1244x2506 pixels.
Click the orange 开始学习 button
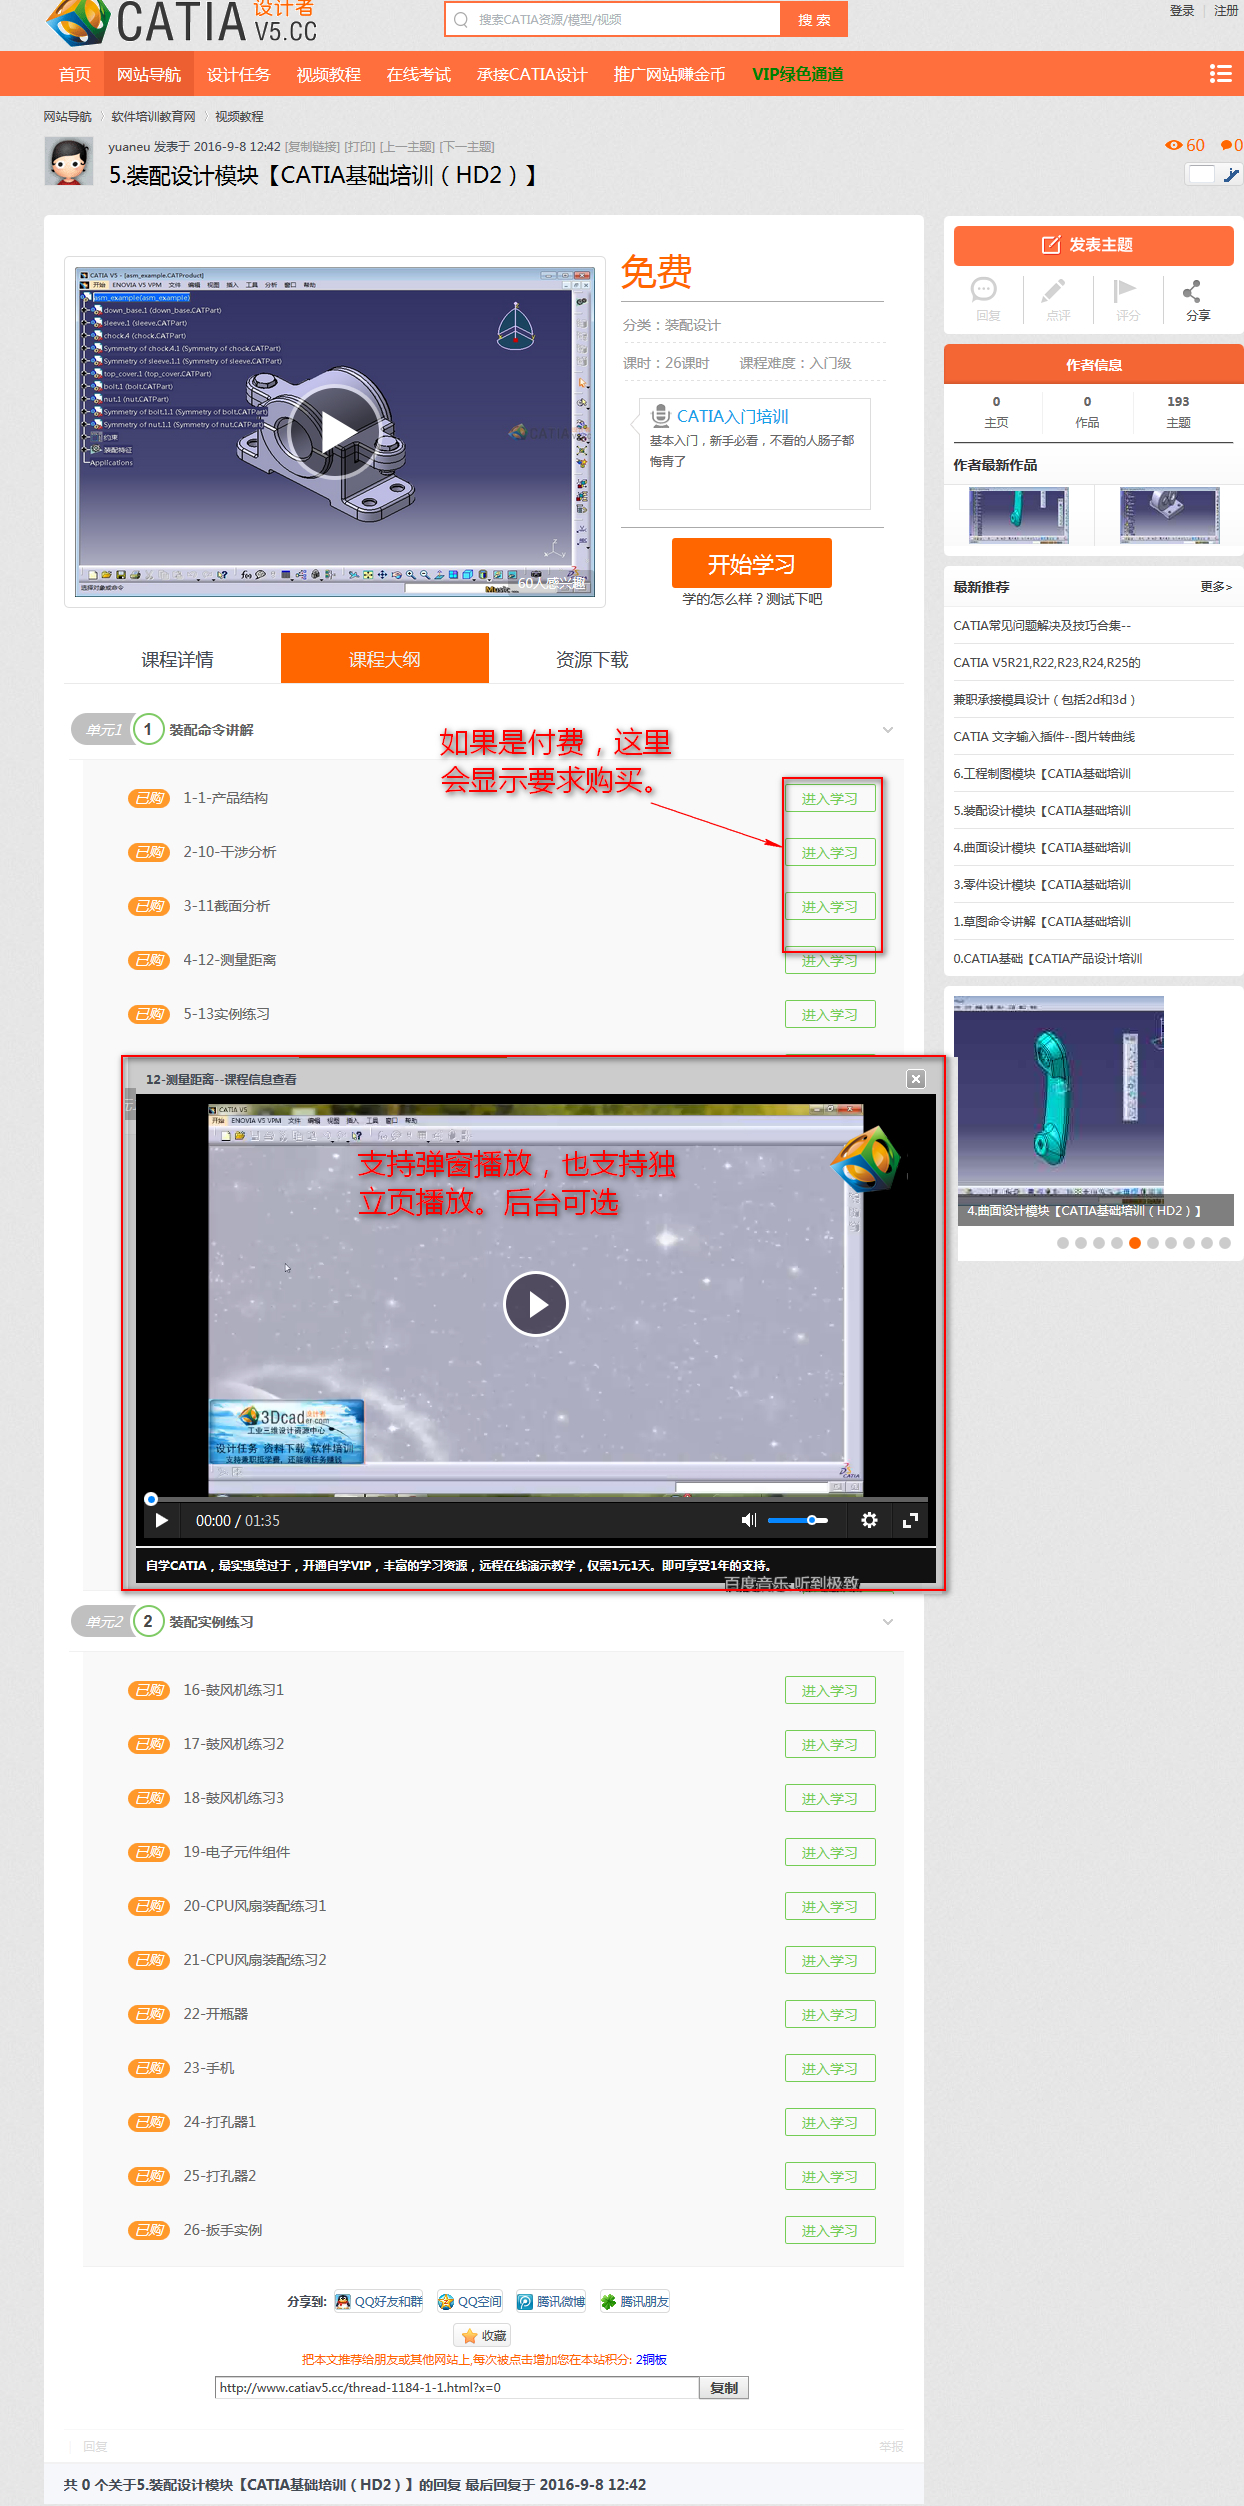click(752, 564)
